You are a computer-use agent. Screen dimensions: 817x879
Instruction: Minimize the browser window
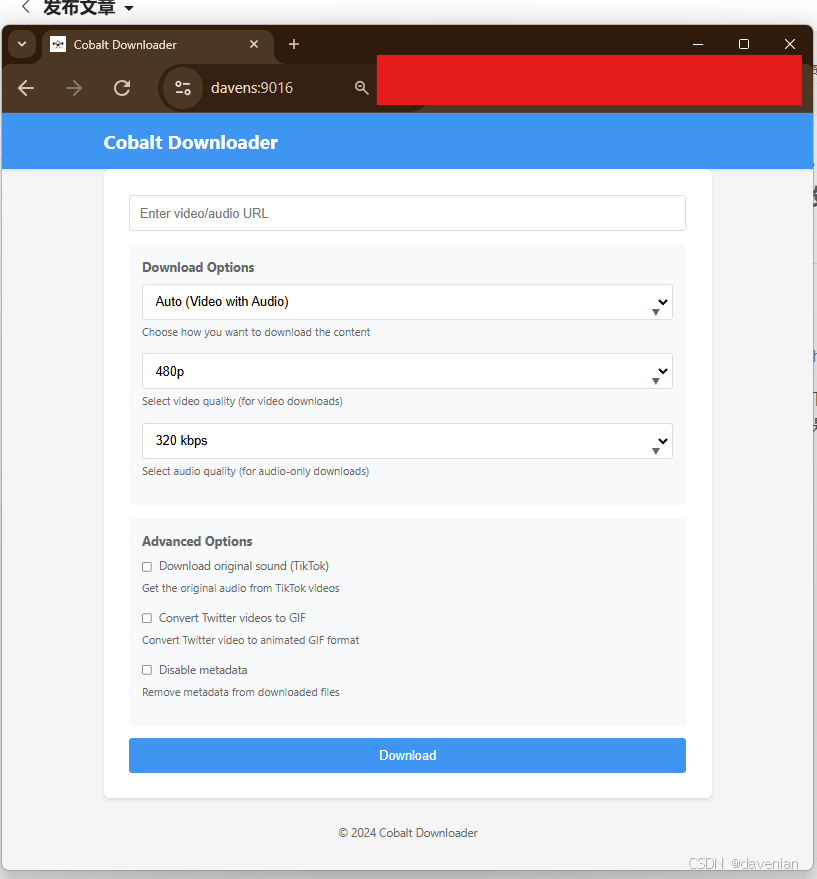[698, 44]
